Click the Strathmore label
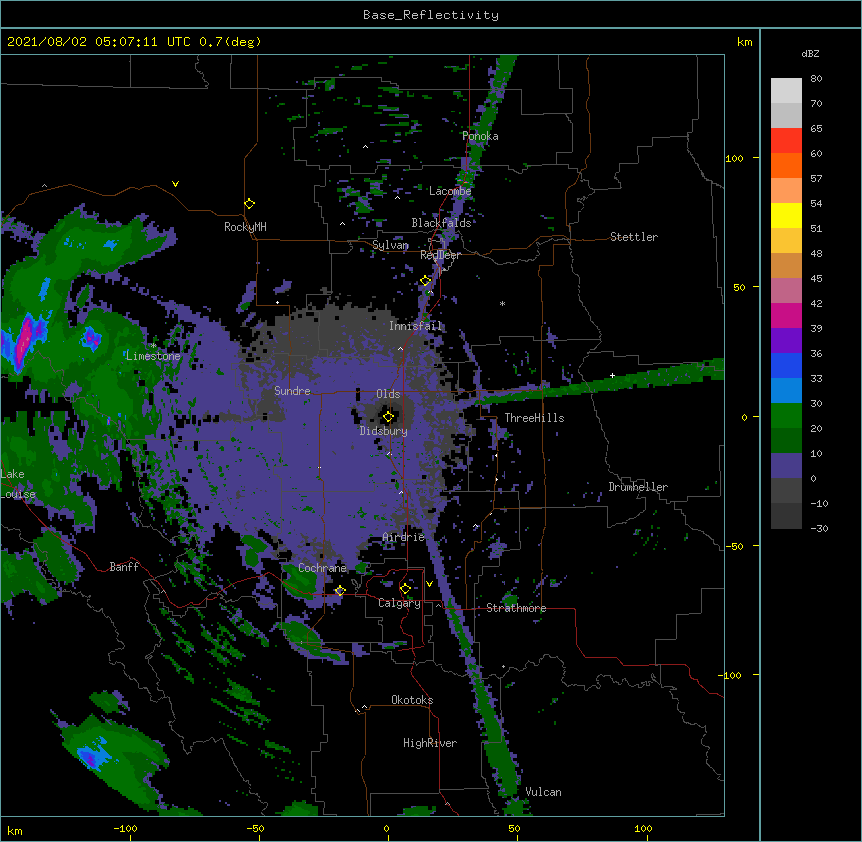The height and width of the screenshot is (842, 862). click(x=516, y=608)
